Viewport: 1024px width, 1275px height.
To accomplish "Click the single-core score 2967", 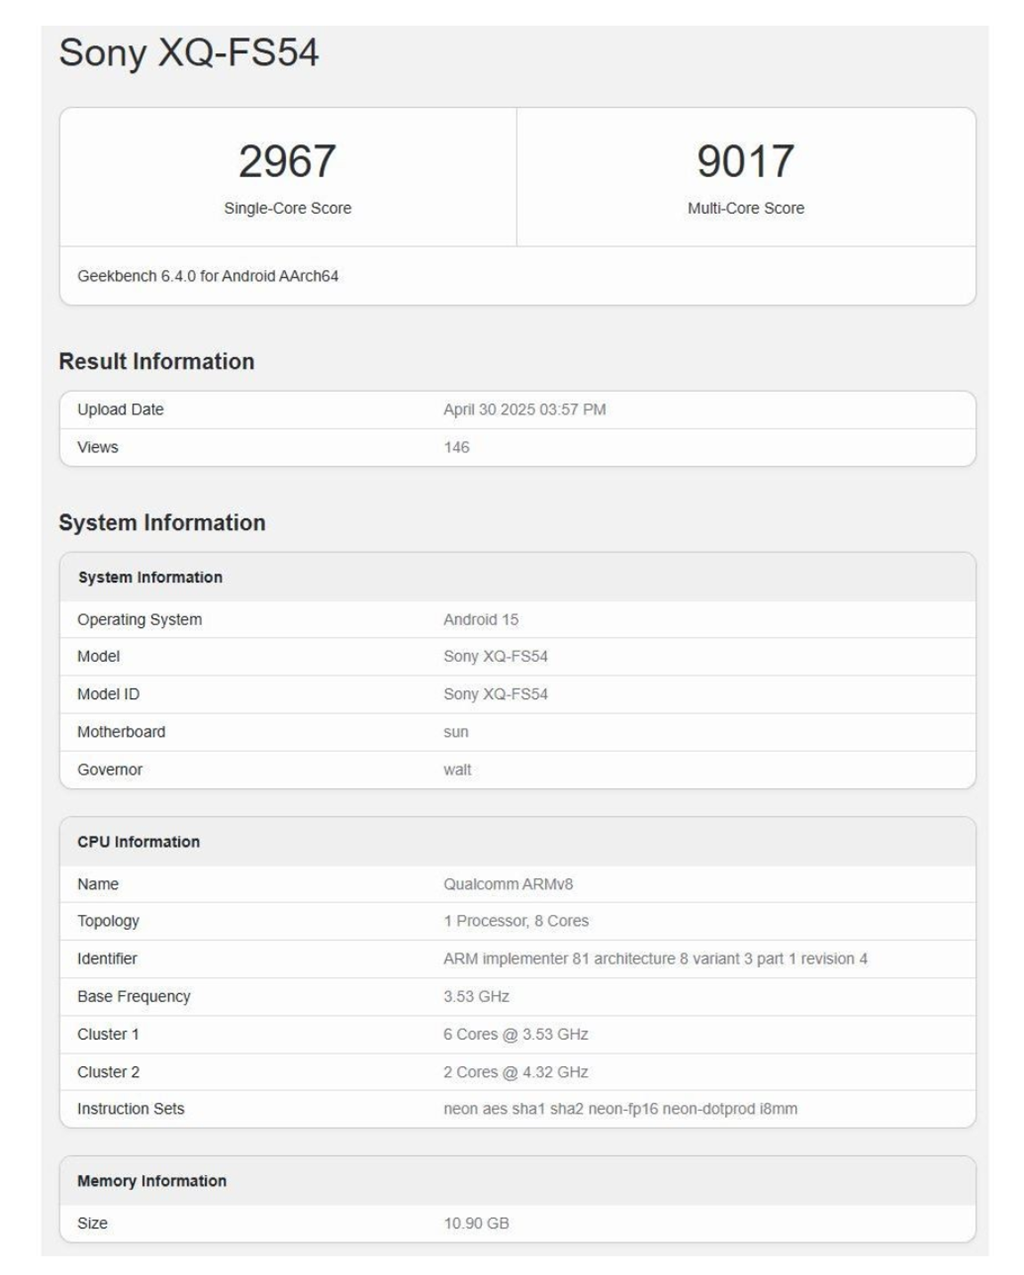I will [287, 161].
